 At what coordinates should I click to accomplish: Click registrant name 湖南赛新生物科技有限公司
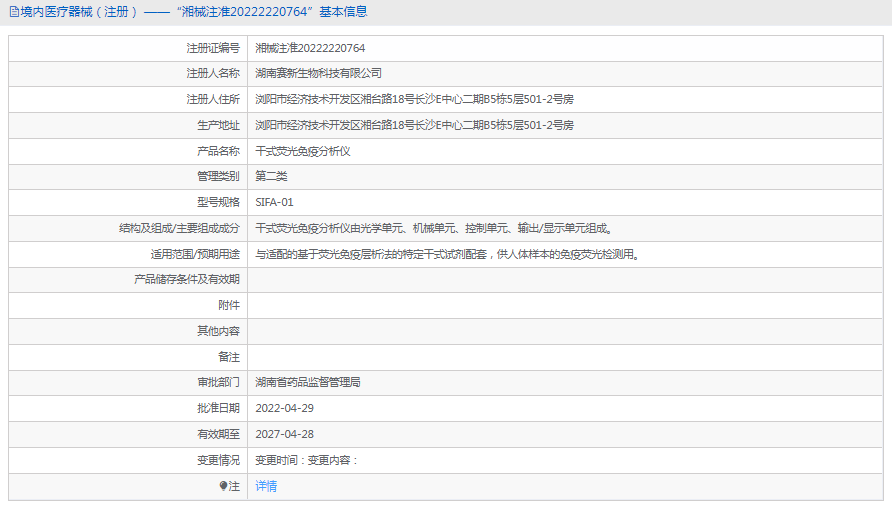[x=318, y=73]
